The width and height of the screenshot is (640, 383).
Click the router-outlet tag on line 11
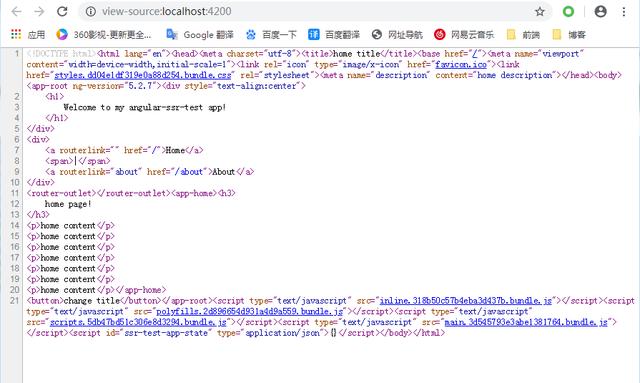click(61, 193)
